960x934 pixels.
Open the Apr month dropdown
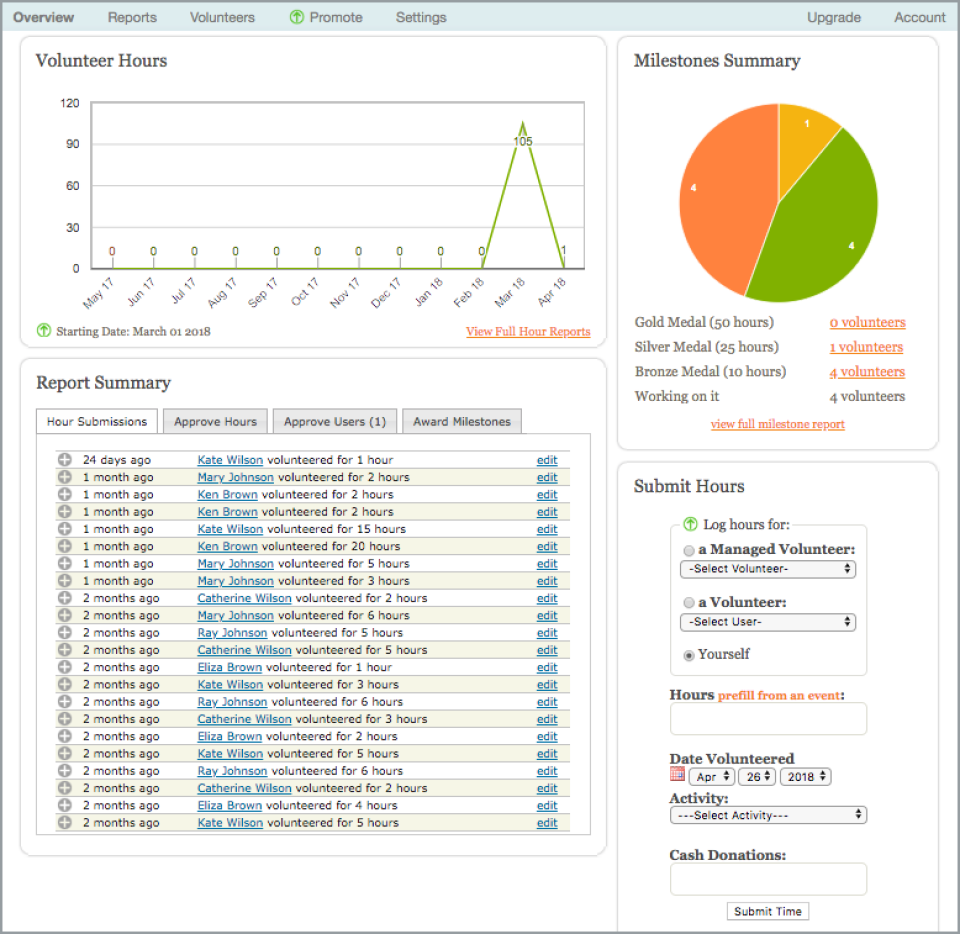[x=712, y=777]
